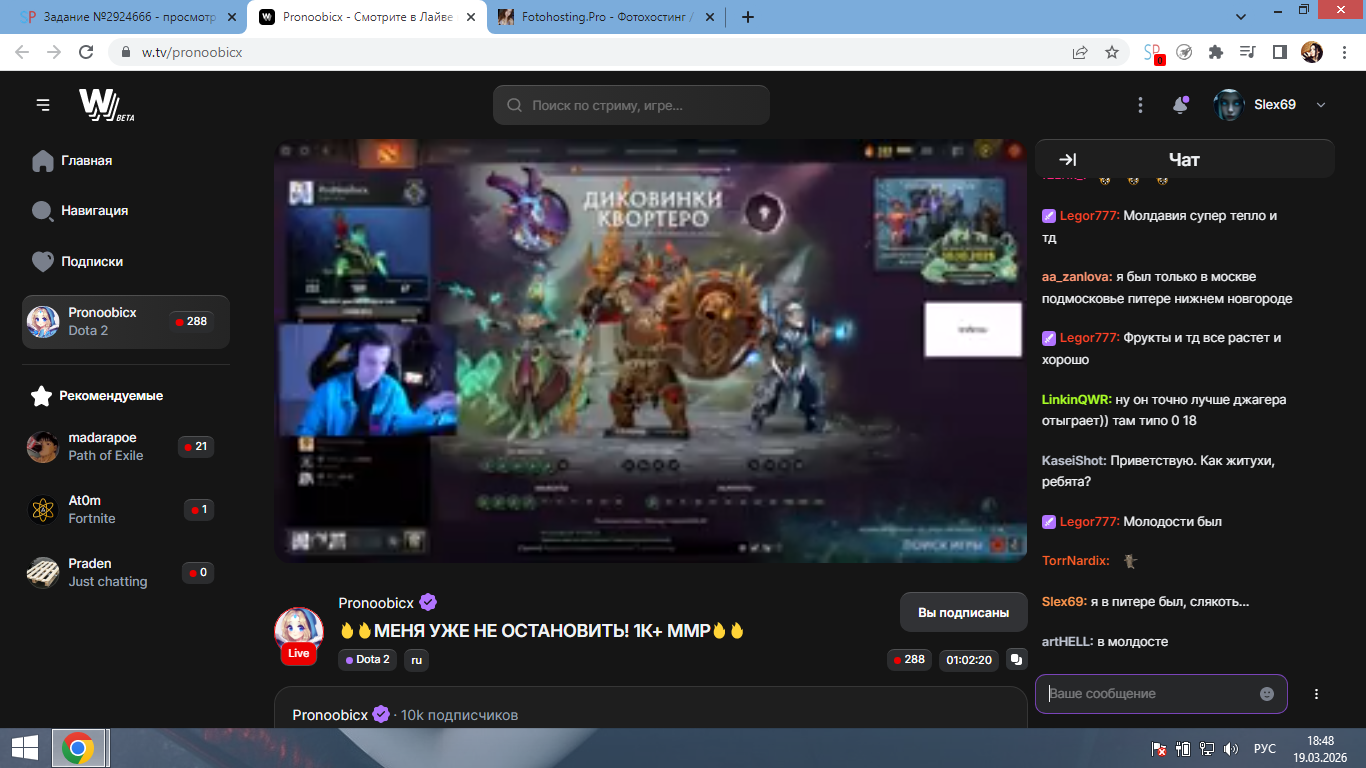
Task: Open Навигация in the sidebar
Action: tap(80, 211)
